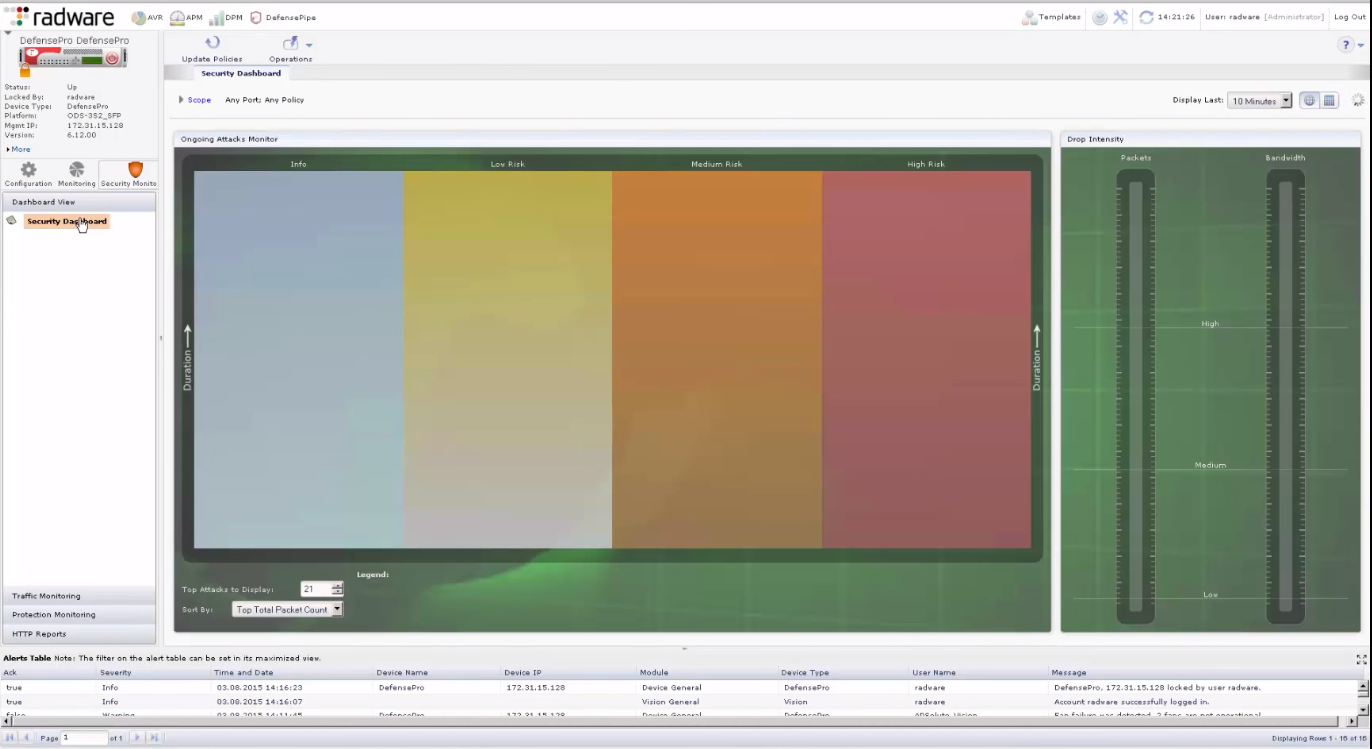The height and width of the screenshot is (749, 1372).
Task: Open the Display Last dropdown
Action: click(1260, 101)
